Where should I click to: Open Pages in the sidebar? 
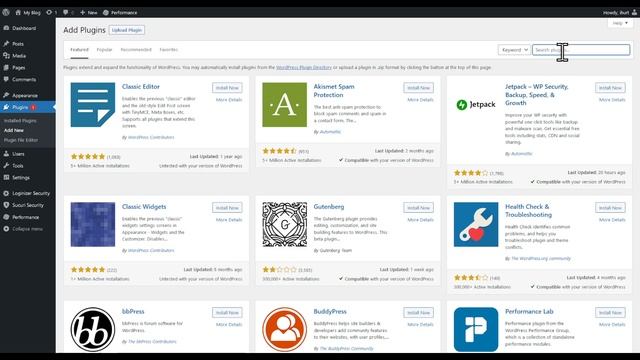(18, 67)
